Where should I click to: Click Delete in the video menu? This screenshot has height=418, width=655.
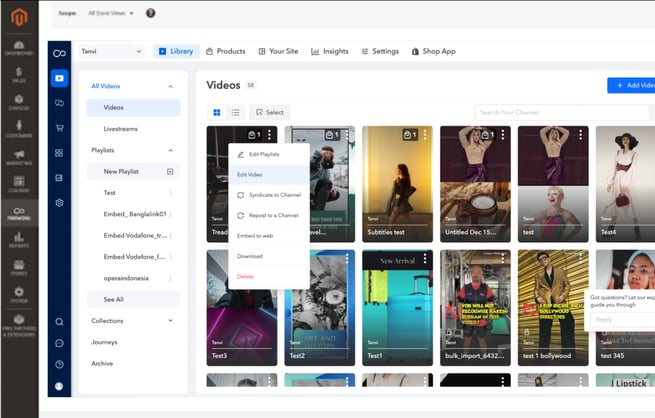coord(245,276)
